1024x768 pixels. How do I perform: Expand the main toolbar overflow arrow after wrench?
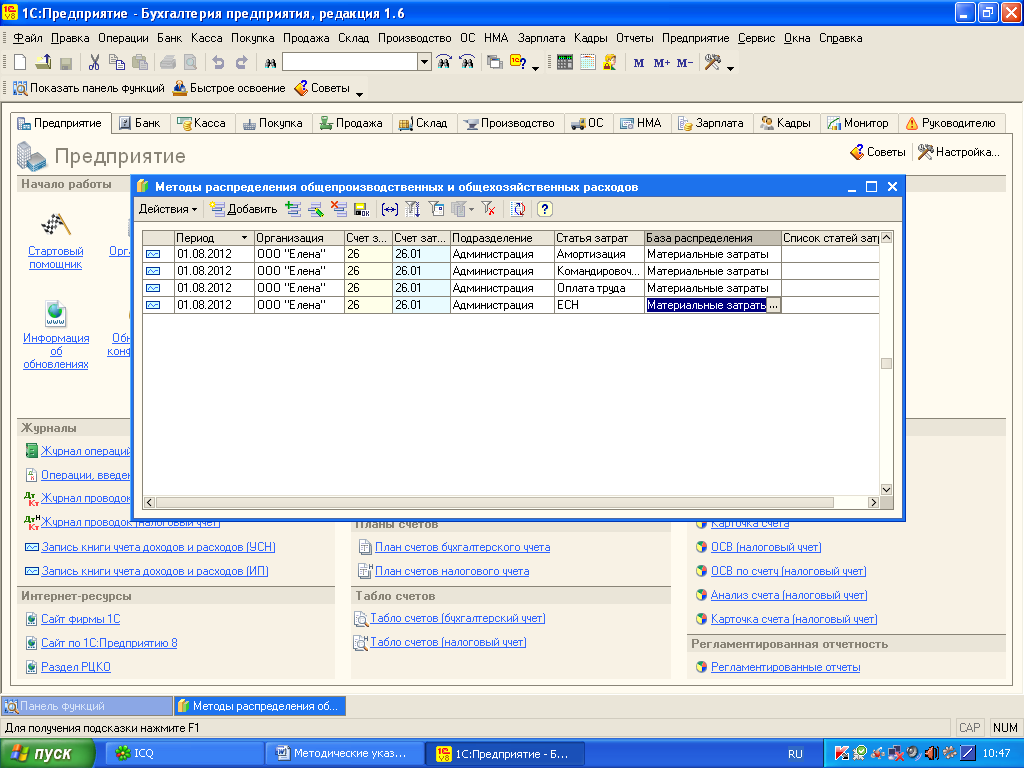click(x=731, y=68)
